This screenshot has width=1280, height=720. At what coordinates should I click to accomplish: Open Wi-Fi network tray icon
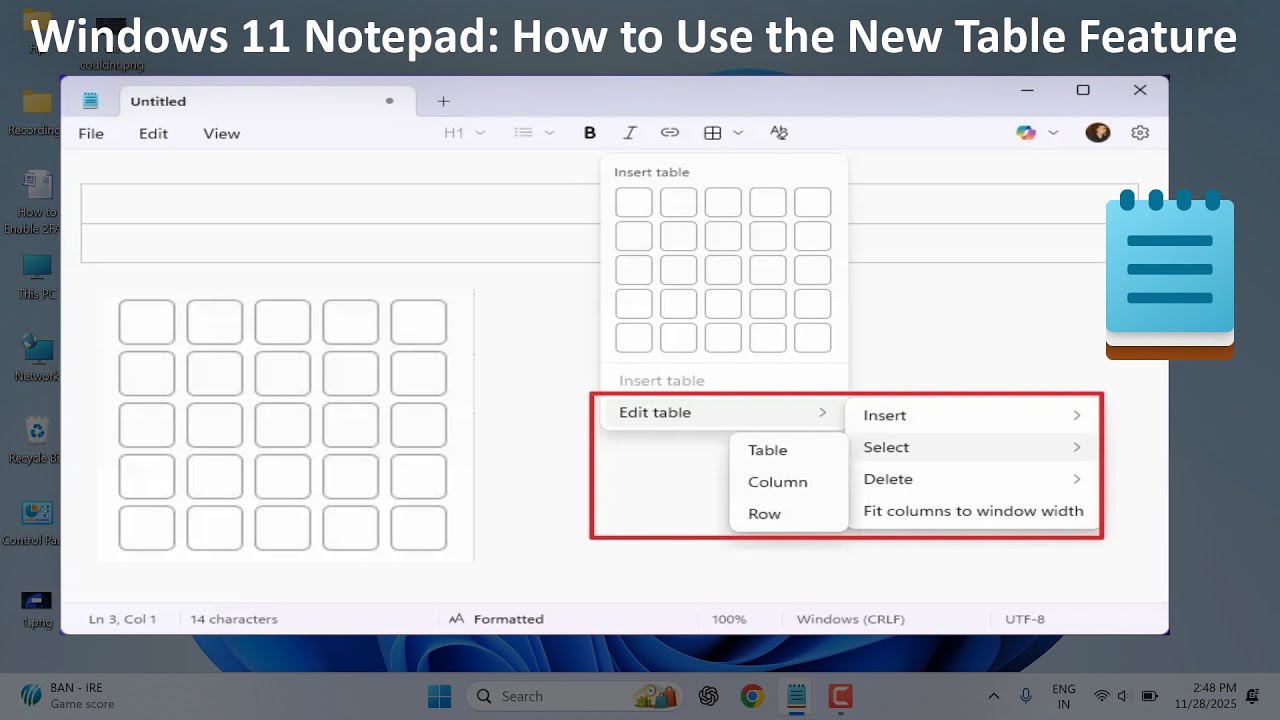[1102, 696]
